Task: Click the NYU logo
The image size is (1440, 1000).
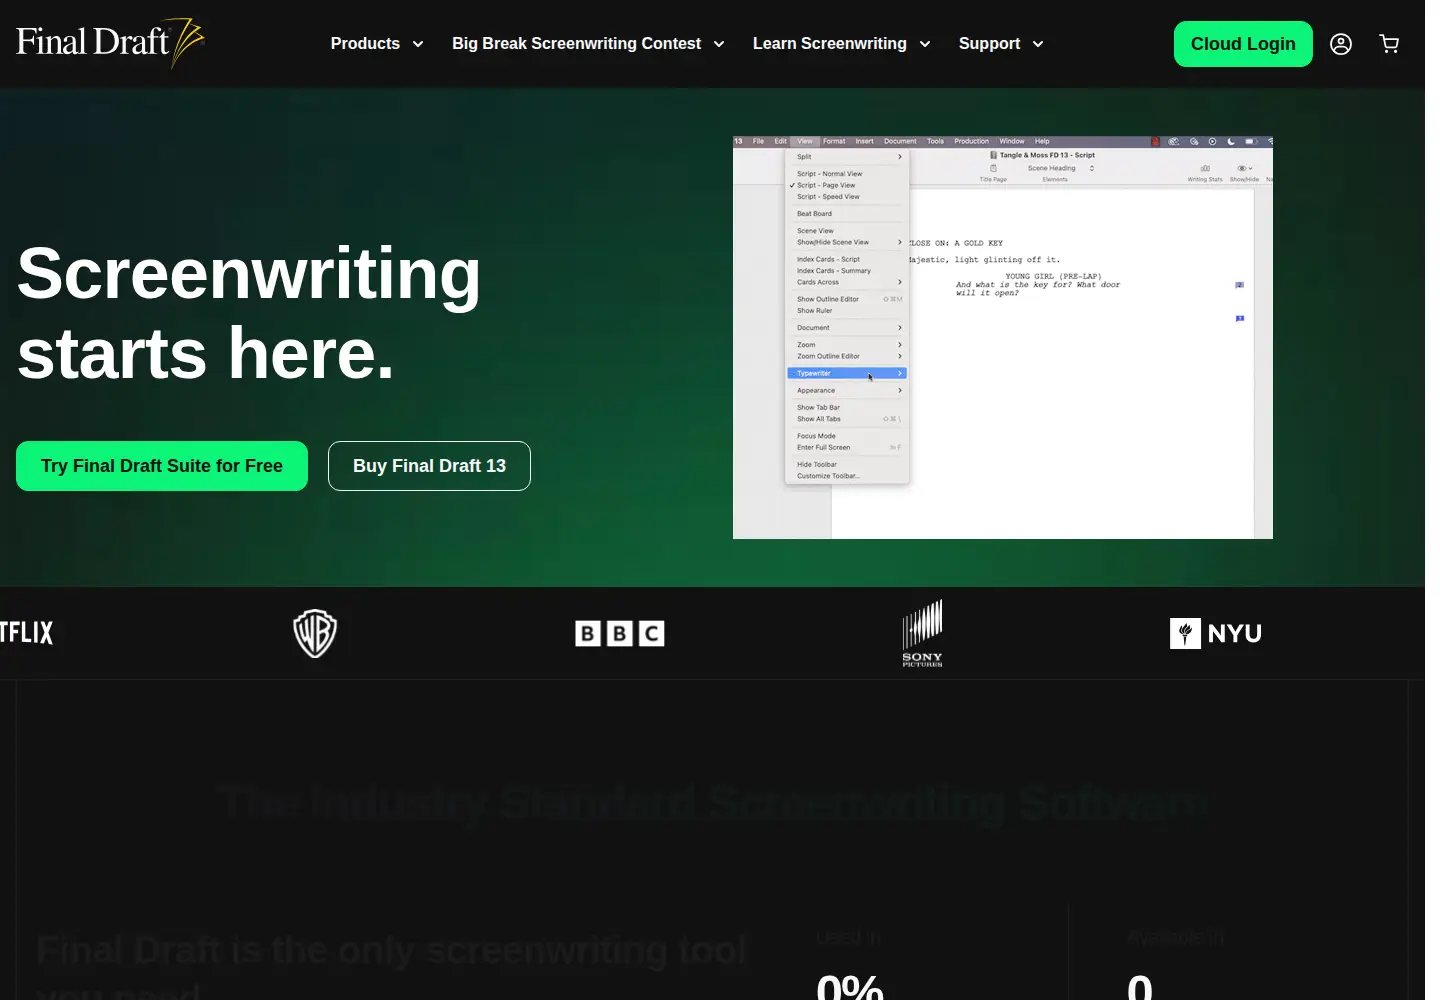Action: [1216, 633]
